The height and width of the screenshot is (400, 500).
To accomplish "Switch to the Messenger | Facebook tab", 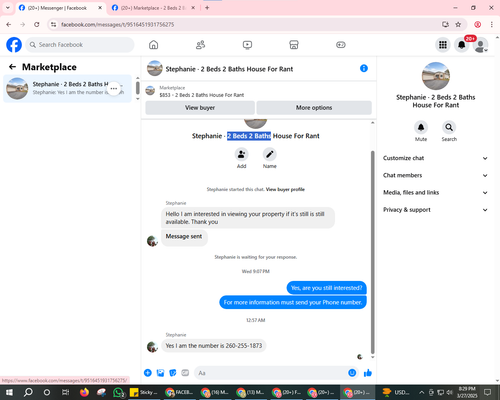I will pyautogui.click(x=60, y=8).
